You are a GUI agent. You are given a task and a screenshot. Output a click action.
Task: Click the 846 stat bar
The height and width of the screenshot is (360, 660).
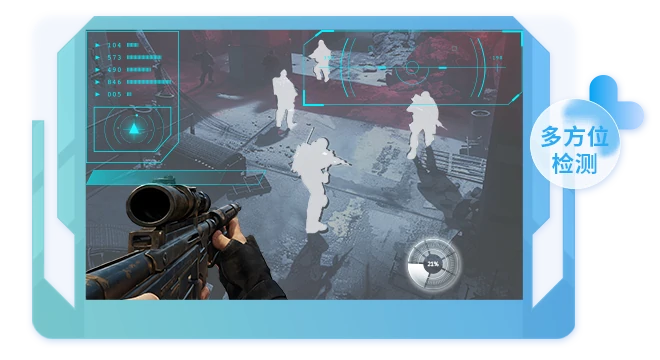click(x=149, y=82)
